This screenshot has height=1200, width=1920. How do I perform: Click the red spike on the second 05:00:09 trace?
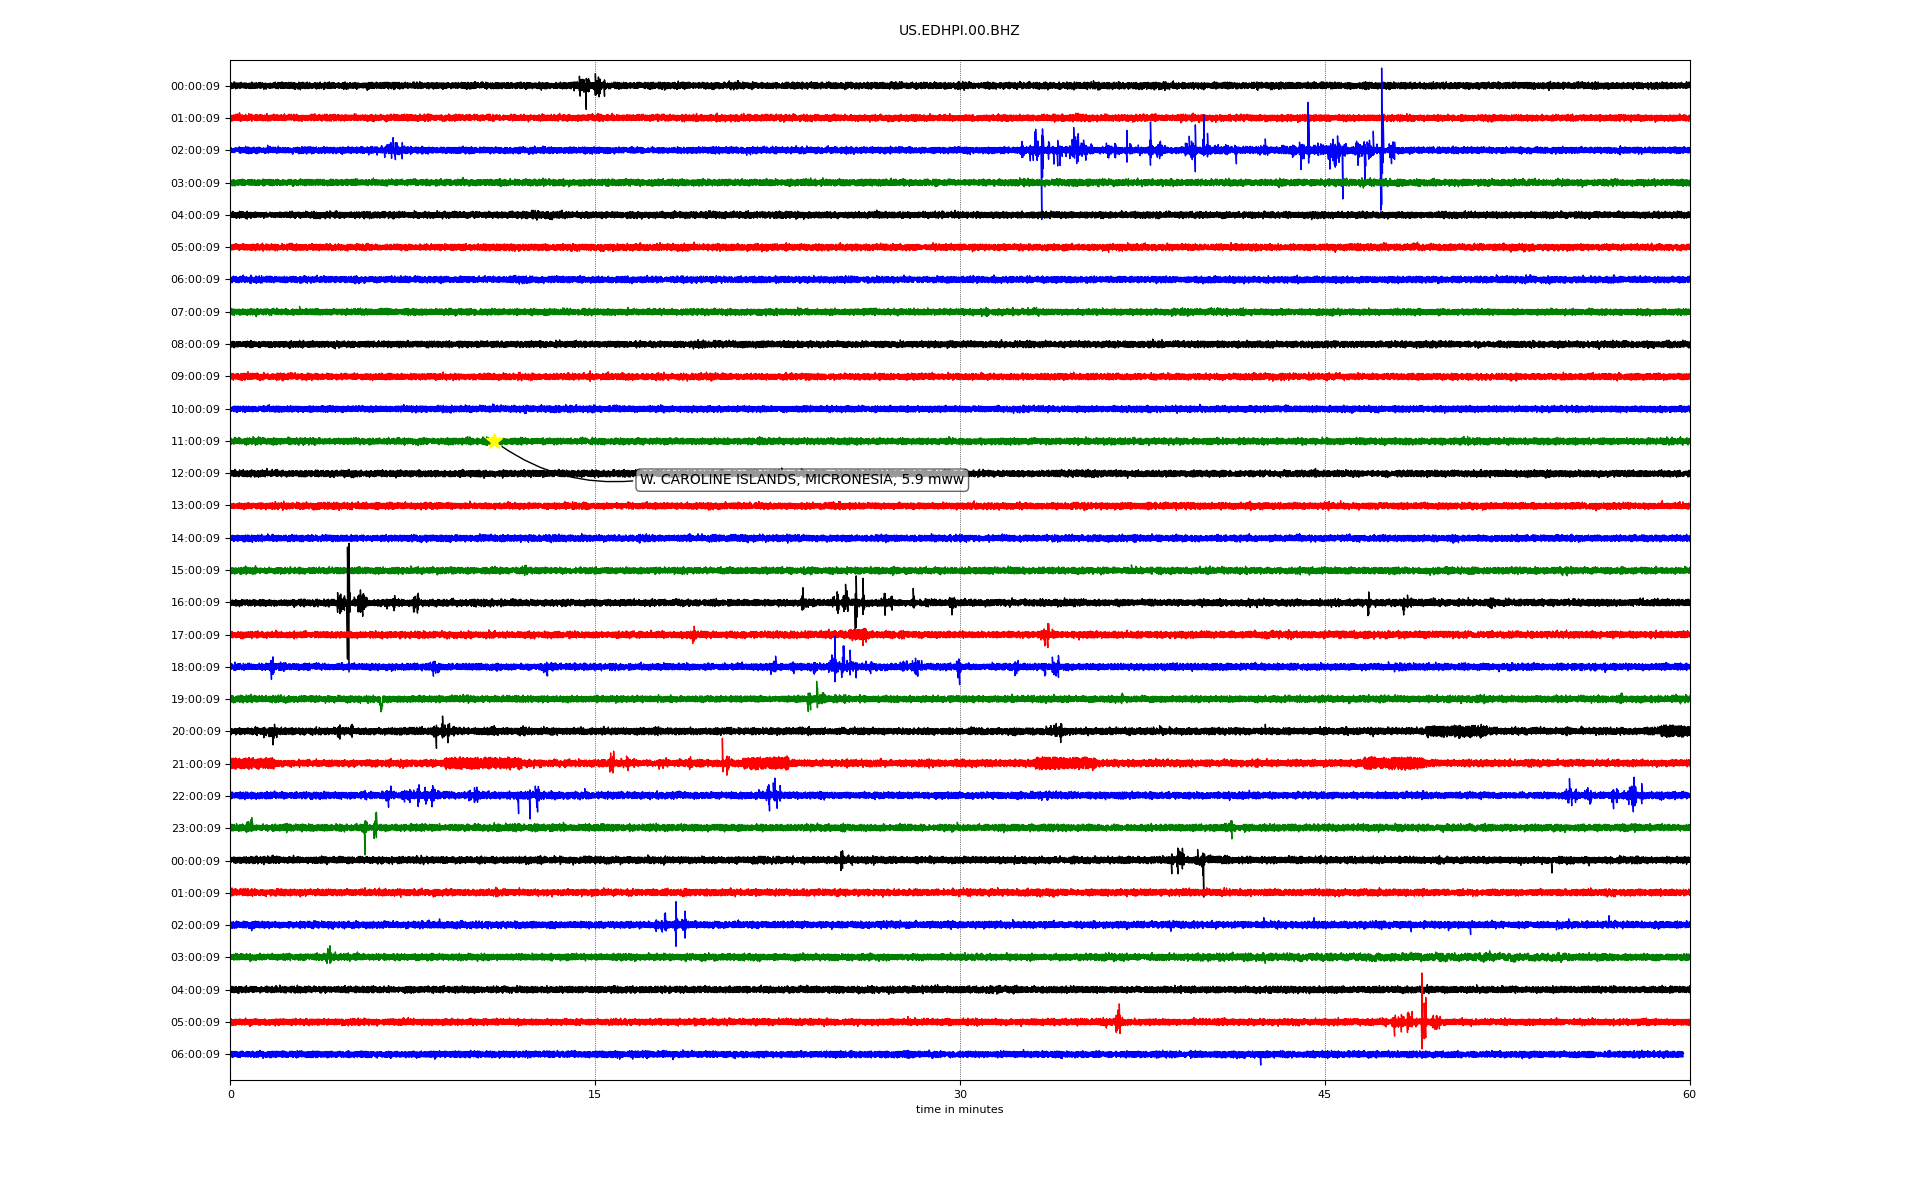[x=1422, y=1012]
